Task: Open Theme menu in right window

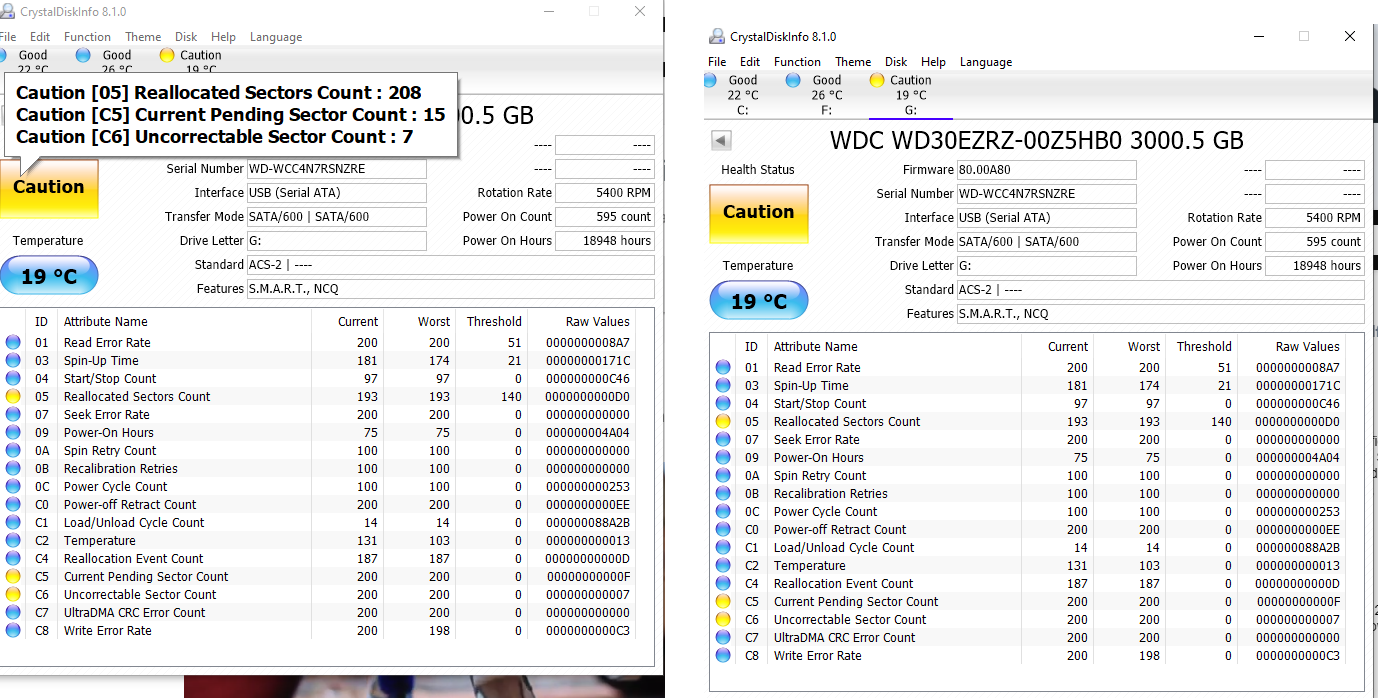Action: 853,62
